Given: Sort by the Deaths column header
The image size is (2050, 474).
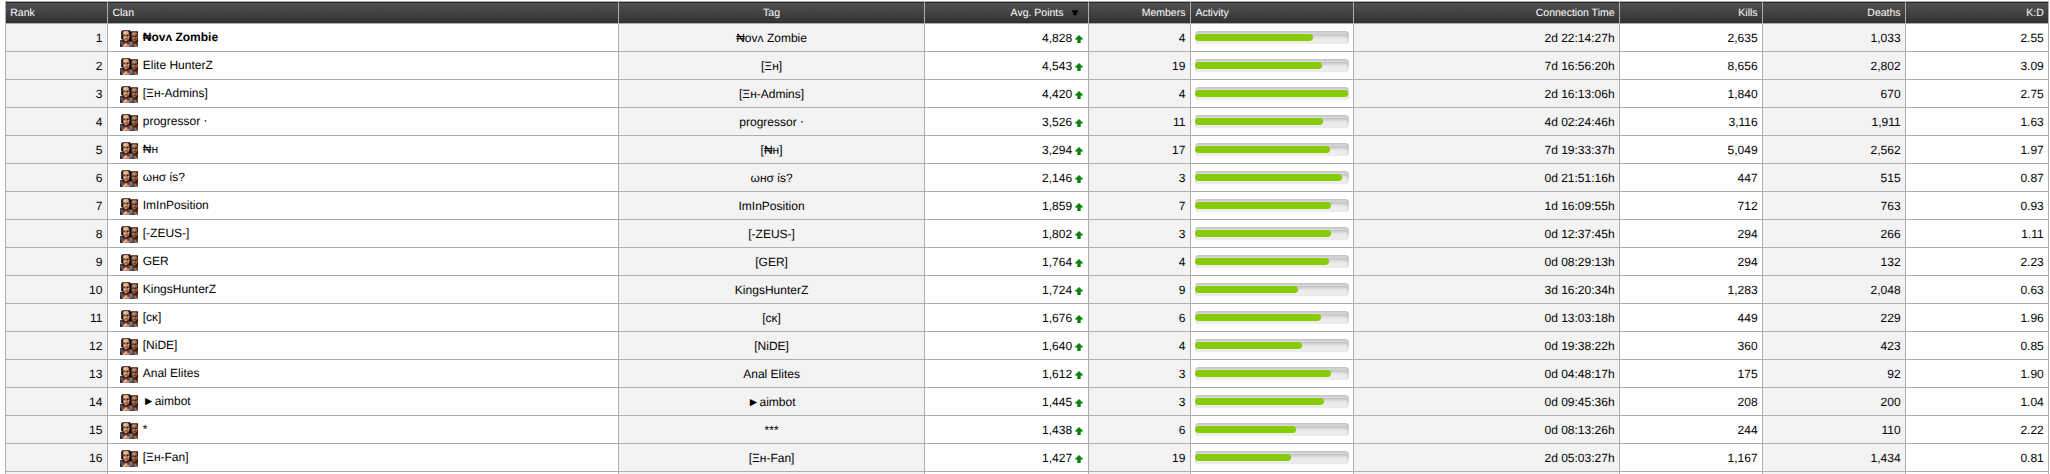Looking at the screenshot, I should [1883, 13].
